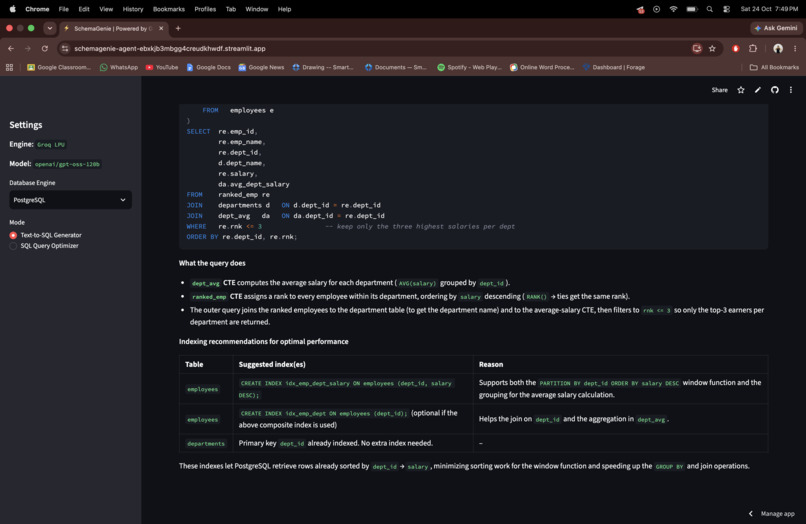The width and height of the screenshot is (806, 524).
Task: Switch to the SchemaGenie tab
Action: click(x=113, y=28)
